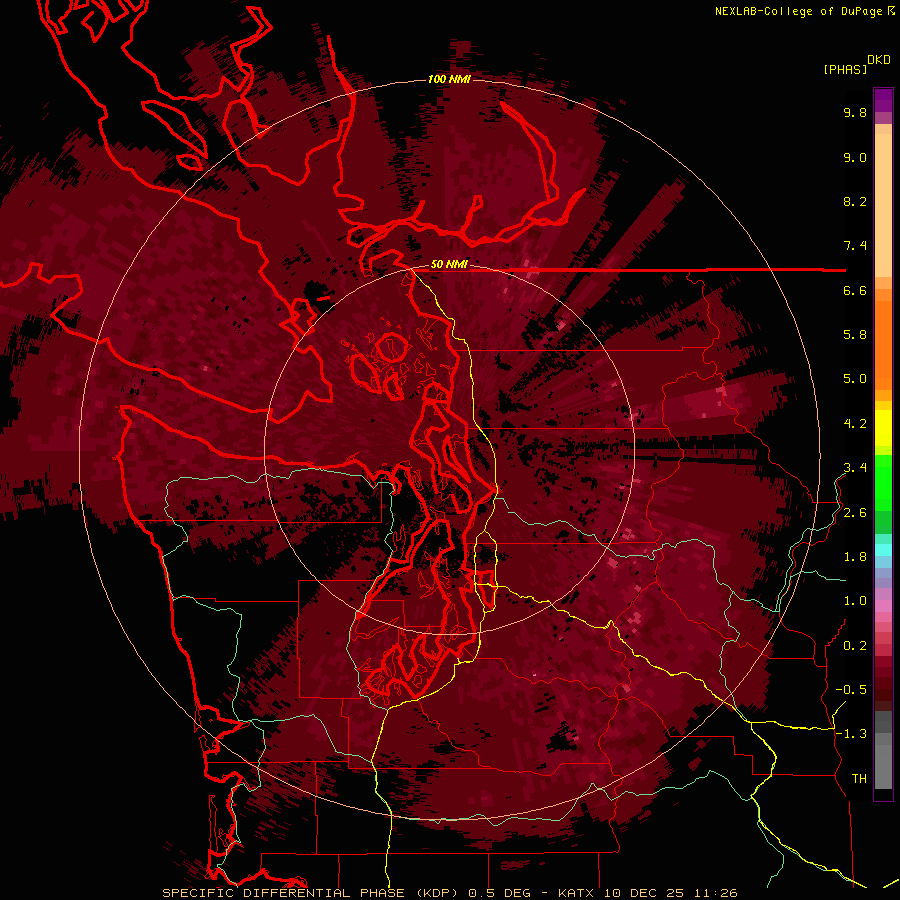Click the KATX station identifier in the footer
Image resolution: width=900 pixels, height=900 pixels.
click(x=577, y=893)
